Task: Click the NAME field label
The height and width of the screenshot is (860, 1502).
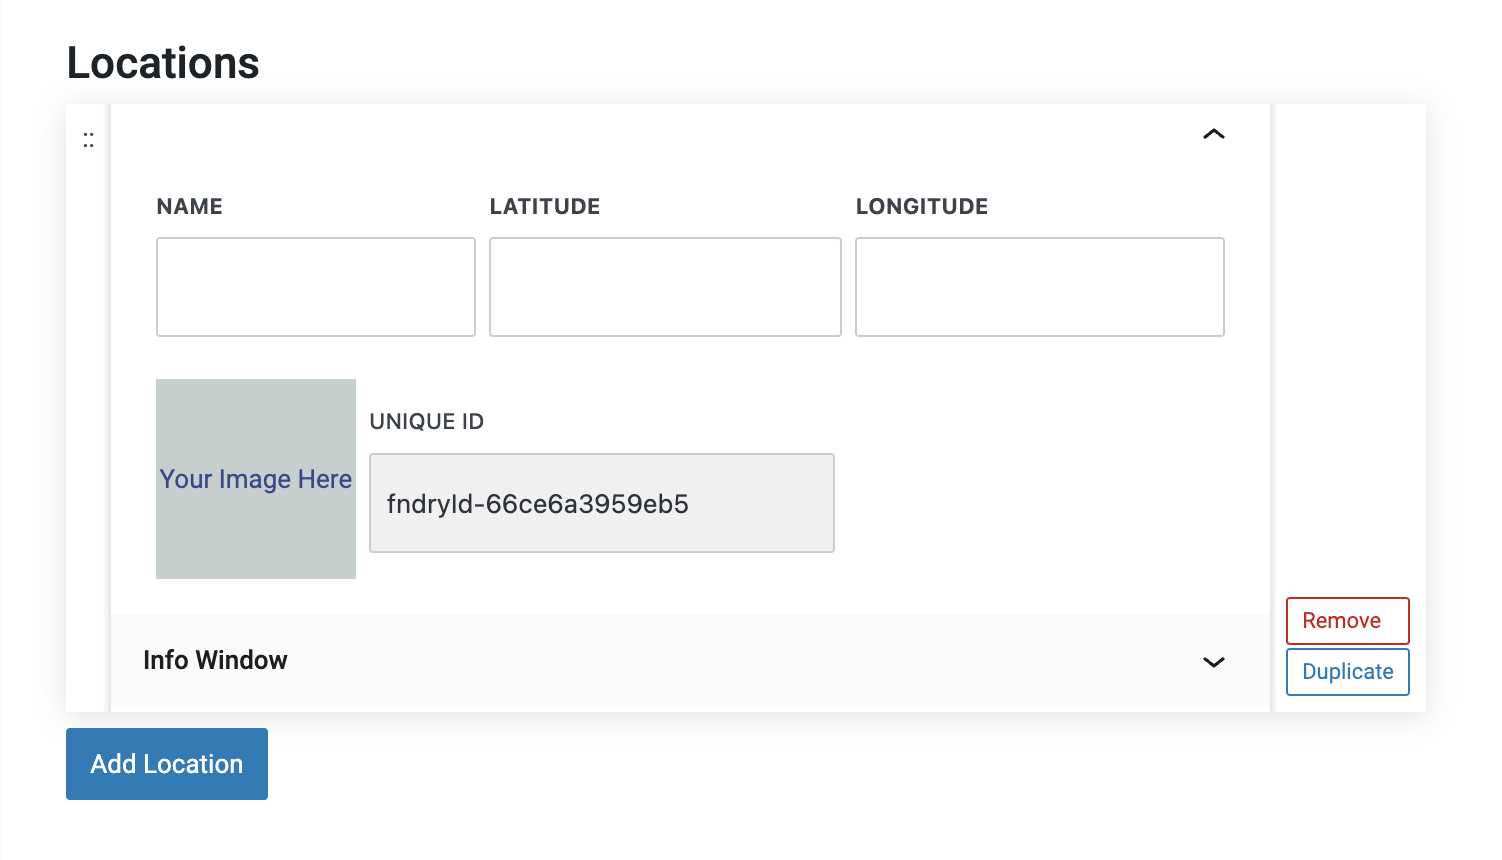Action: coord(190,207)
